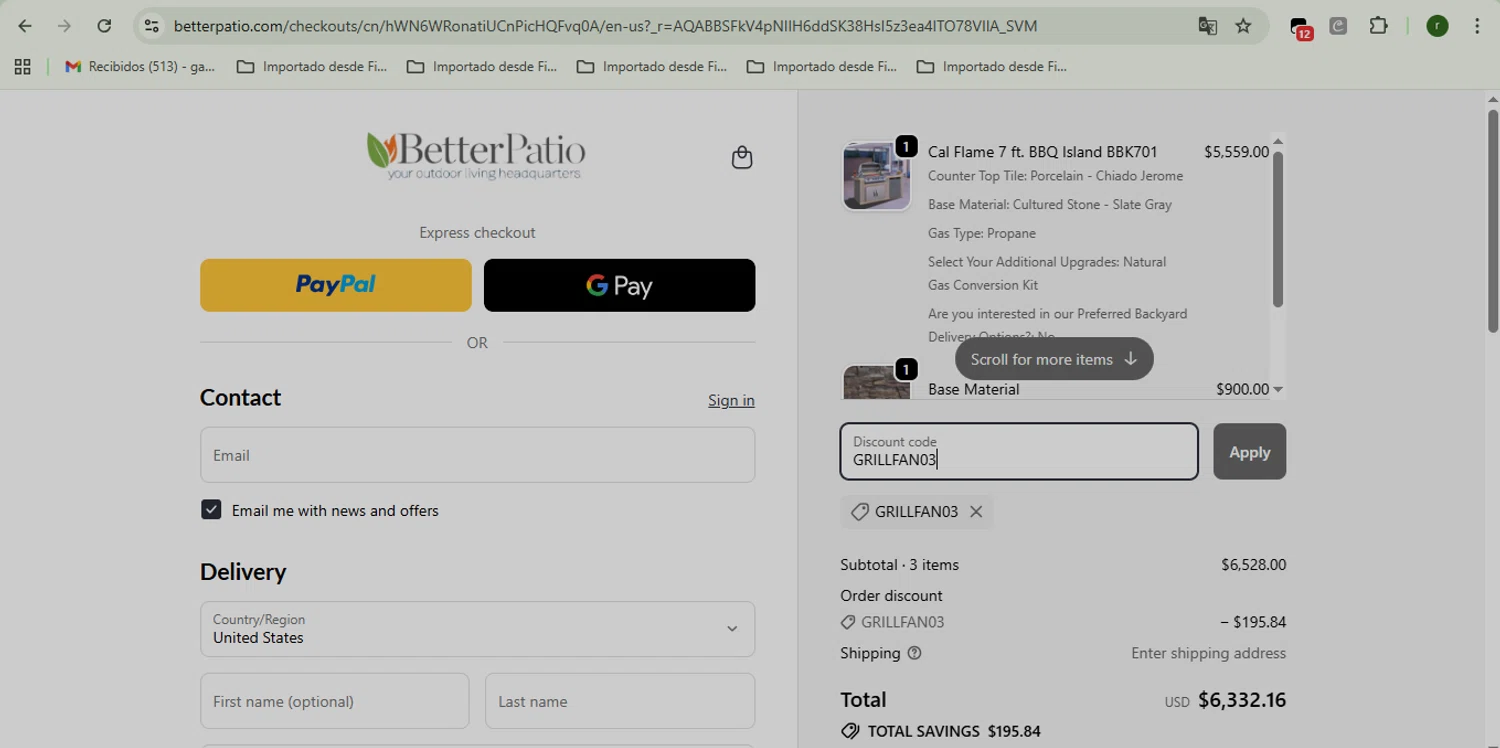
Task: Go forward in browser history
Action: tap(64, 26)
